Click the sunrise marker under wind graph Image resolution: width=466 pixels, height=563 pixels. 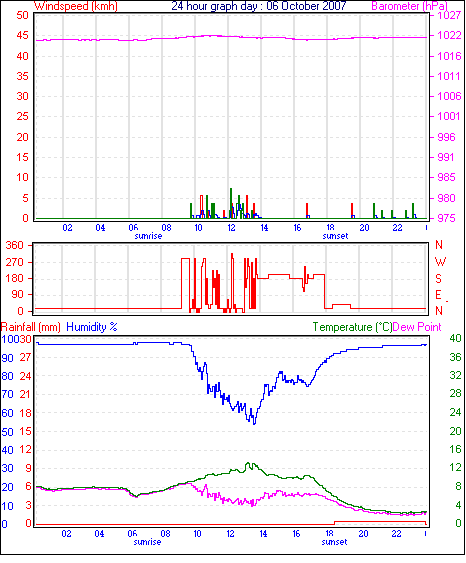148,236
